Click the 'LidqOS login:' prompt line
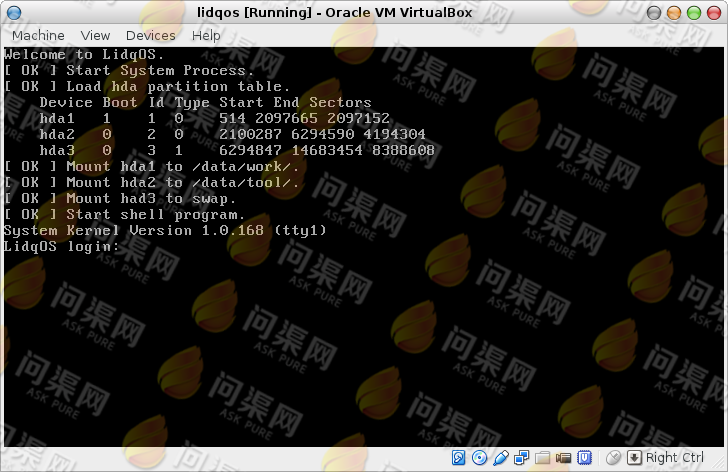Viewport: 728px width, 472px height. pos(61,246)
